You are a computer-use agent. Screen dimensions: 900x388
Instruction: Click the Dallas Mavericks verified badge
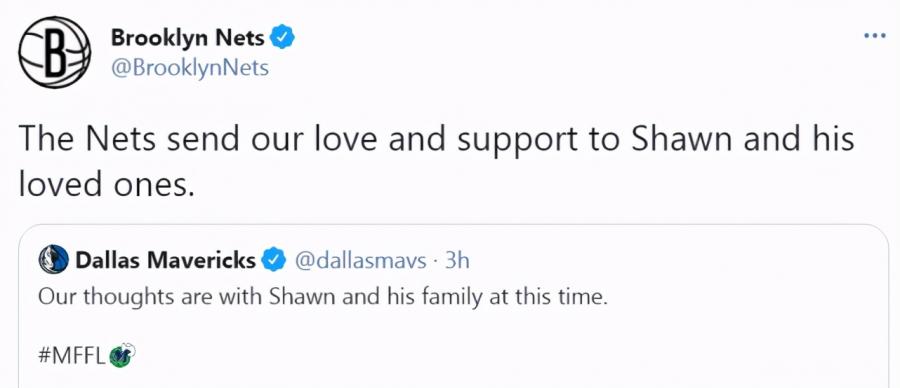(x=274, y=261)
